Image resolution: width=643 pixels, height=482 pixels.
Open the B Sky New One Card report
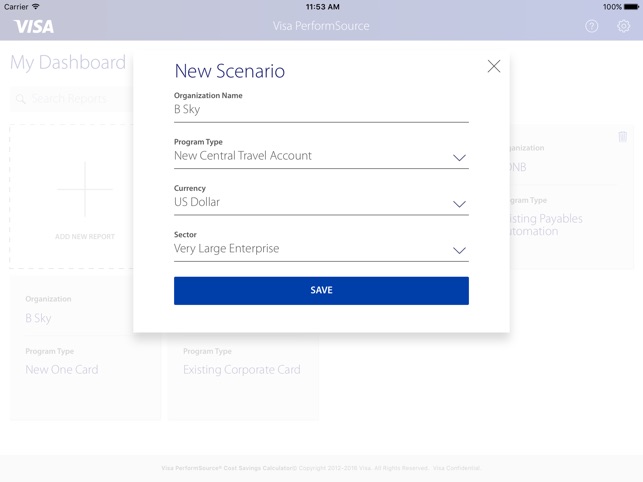[x=85, y=348]
